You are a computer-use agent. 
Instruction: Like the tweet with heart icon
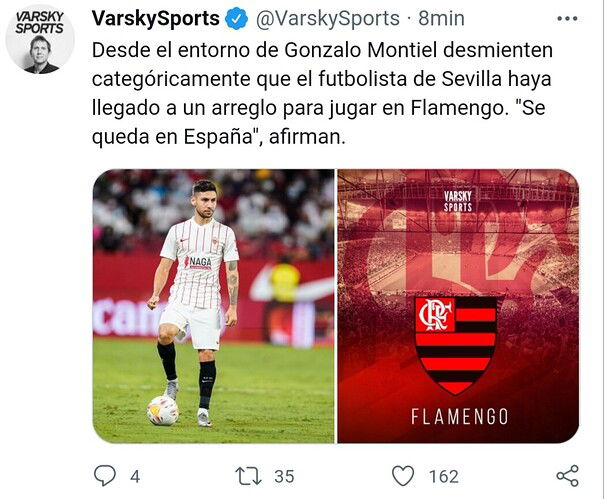tap(403, 476)
